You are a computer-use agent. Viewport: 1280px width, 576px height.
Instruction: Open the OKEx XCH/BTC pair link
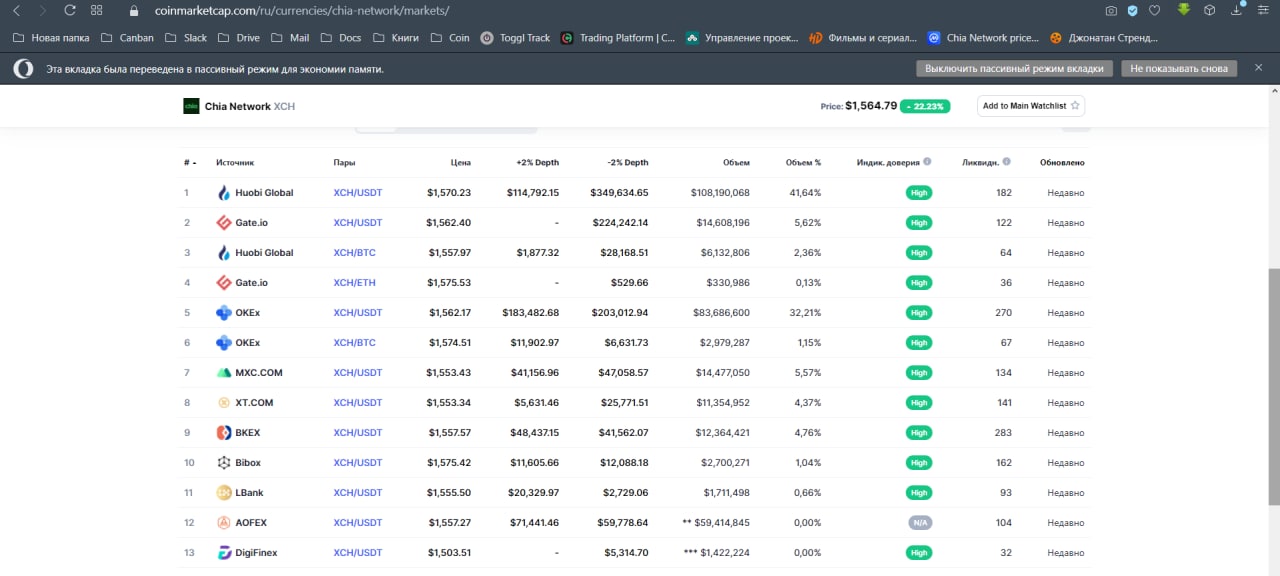pyautogui.click(x=354, y=343)
